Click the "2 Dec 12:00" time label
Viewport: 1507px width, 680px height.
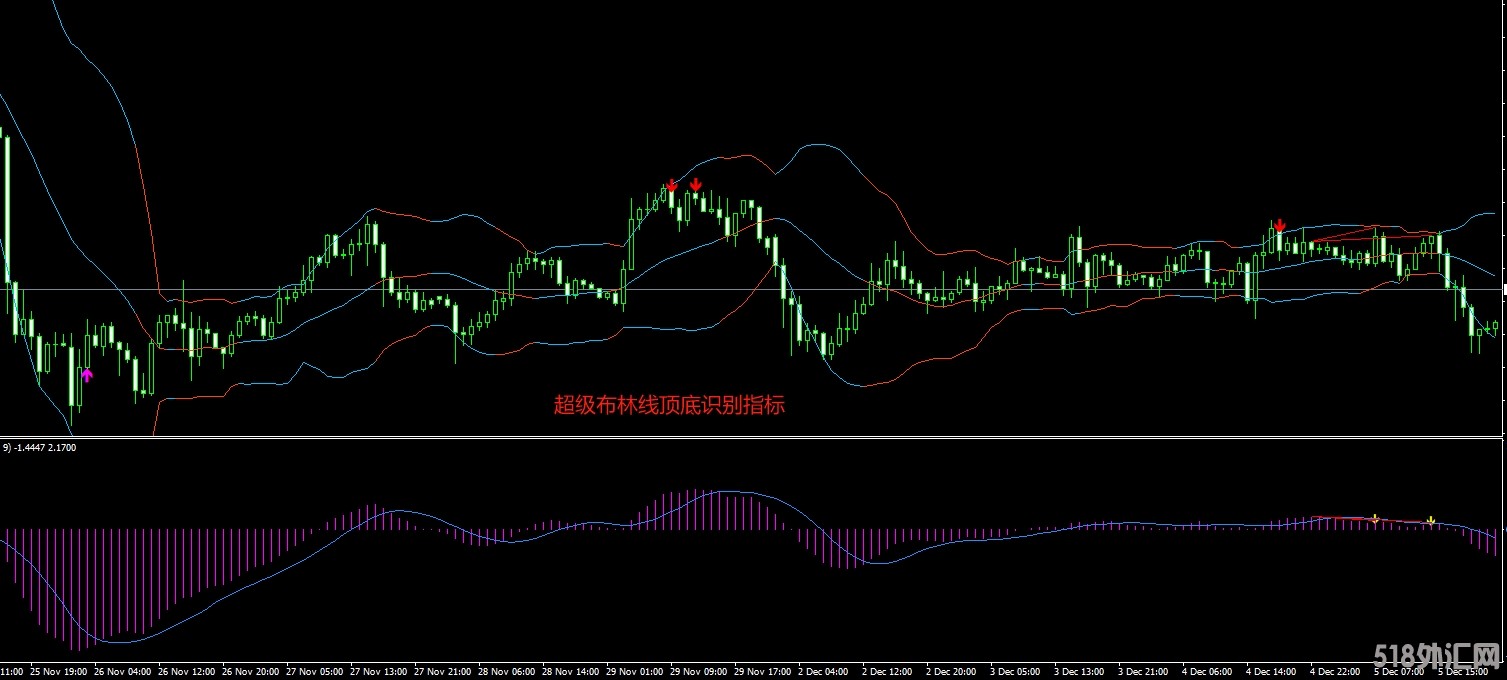[888, 672]
